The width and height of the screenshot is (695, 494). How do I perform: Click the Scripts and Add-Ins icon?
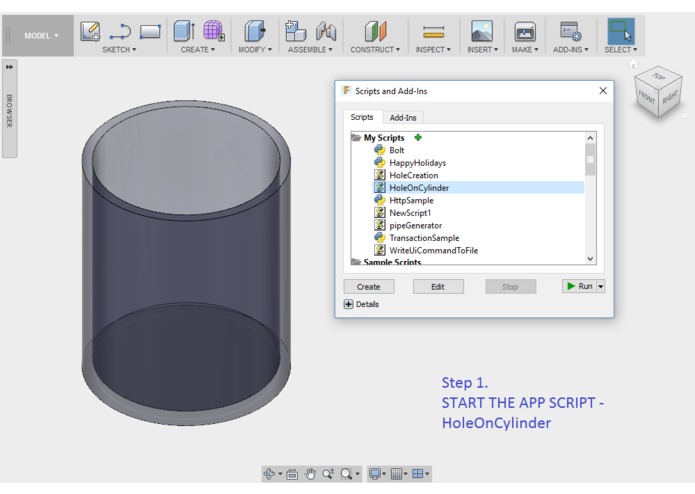click(x=570, y=31)
